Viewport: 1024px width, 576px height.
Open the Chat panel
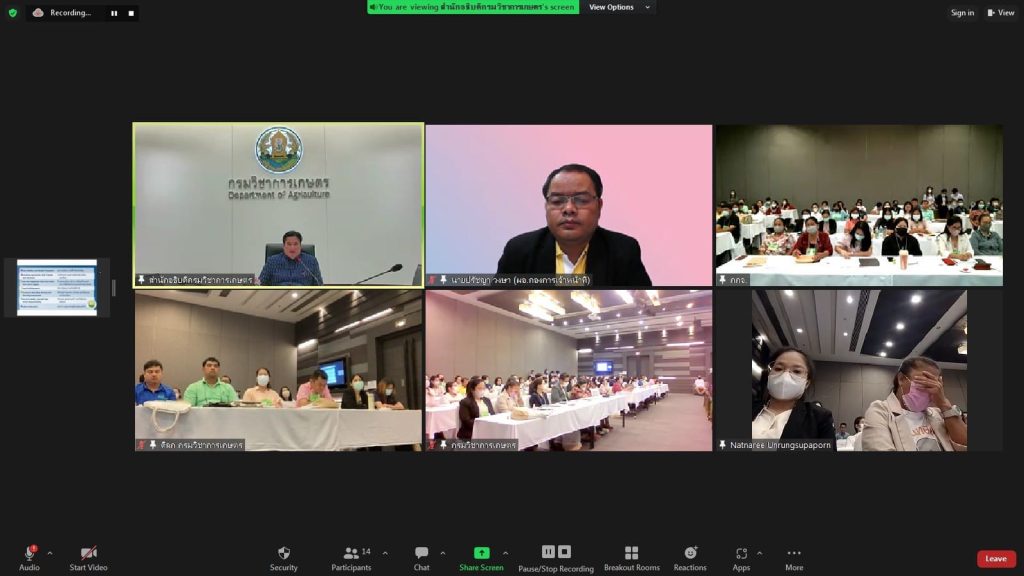coord(421,553)
